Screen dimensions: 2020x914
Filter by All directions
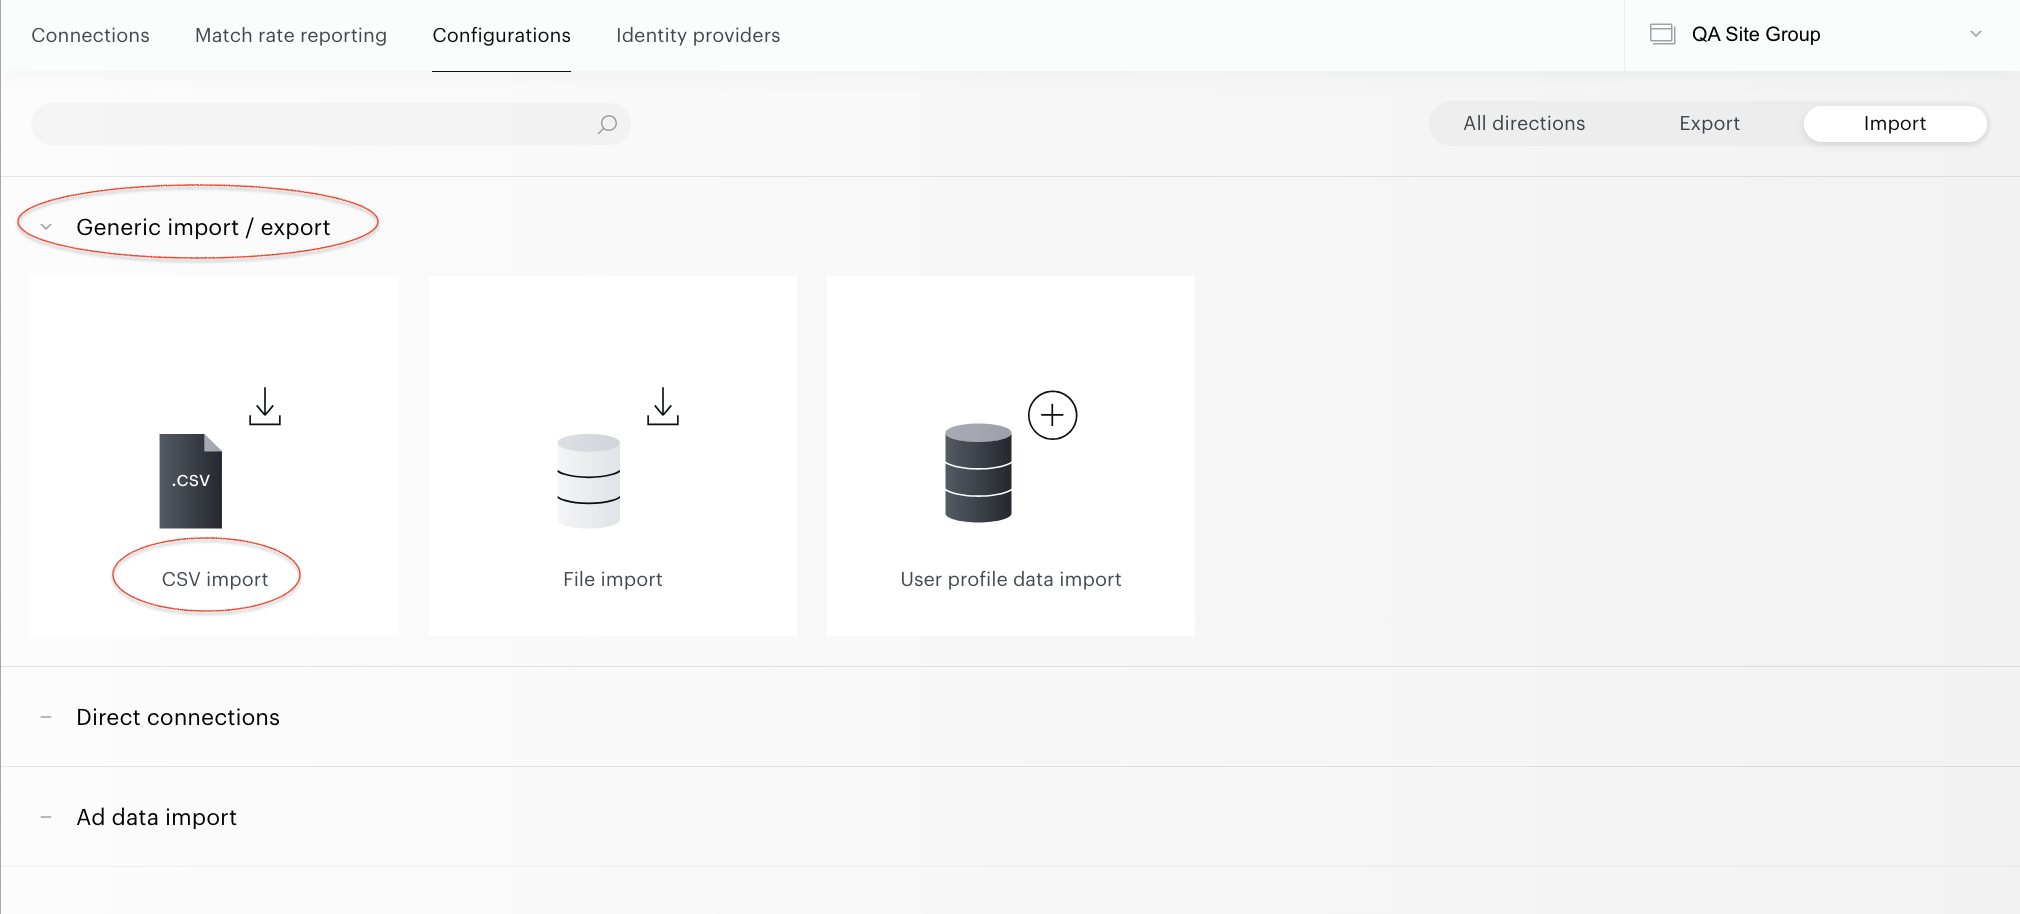click(x=1524, y=123)
